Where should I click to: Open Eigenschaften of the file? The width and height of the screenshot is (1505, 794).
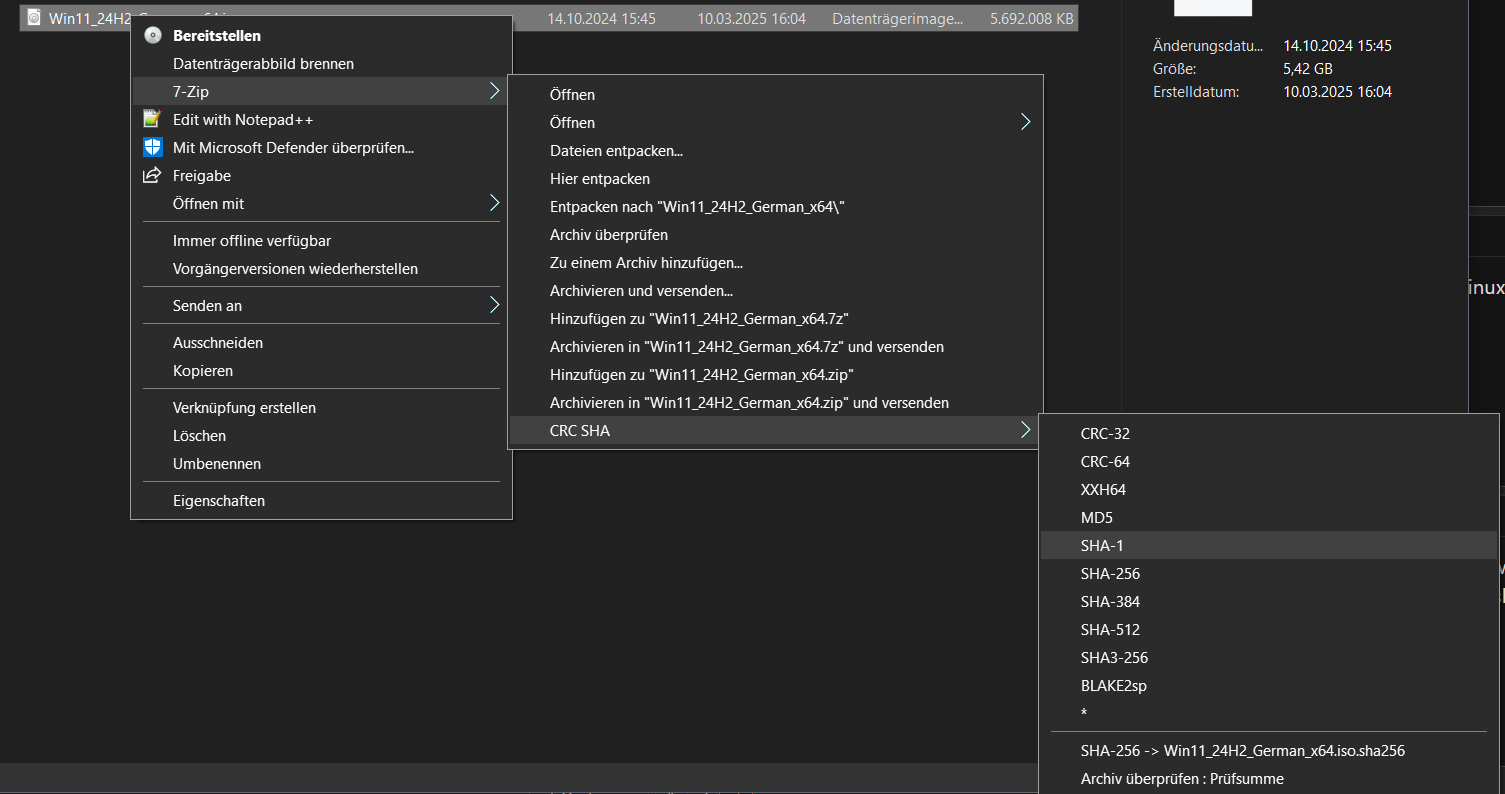pyautogui.click(x=321, y=501)
